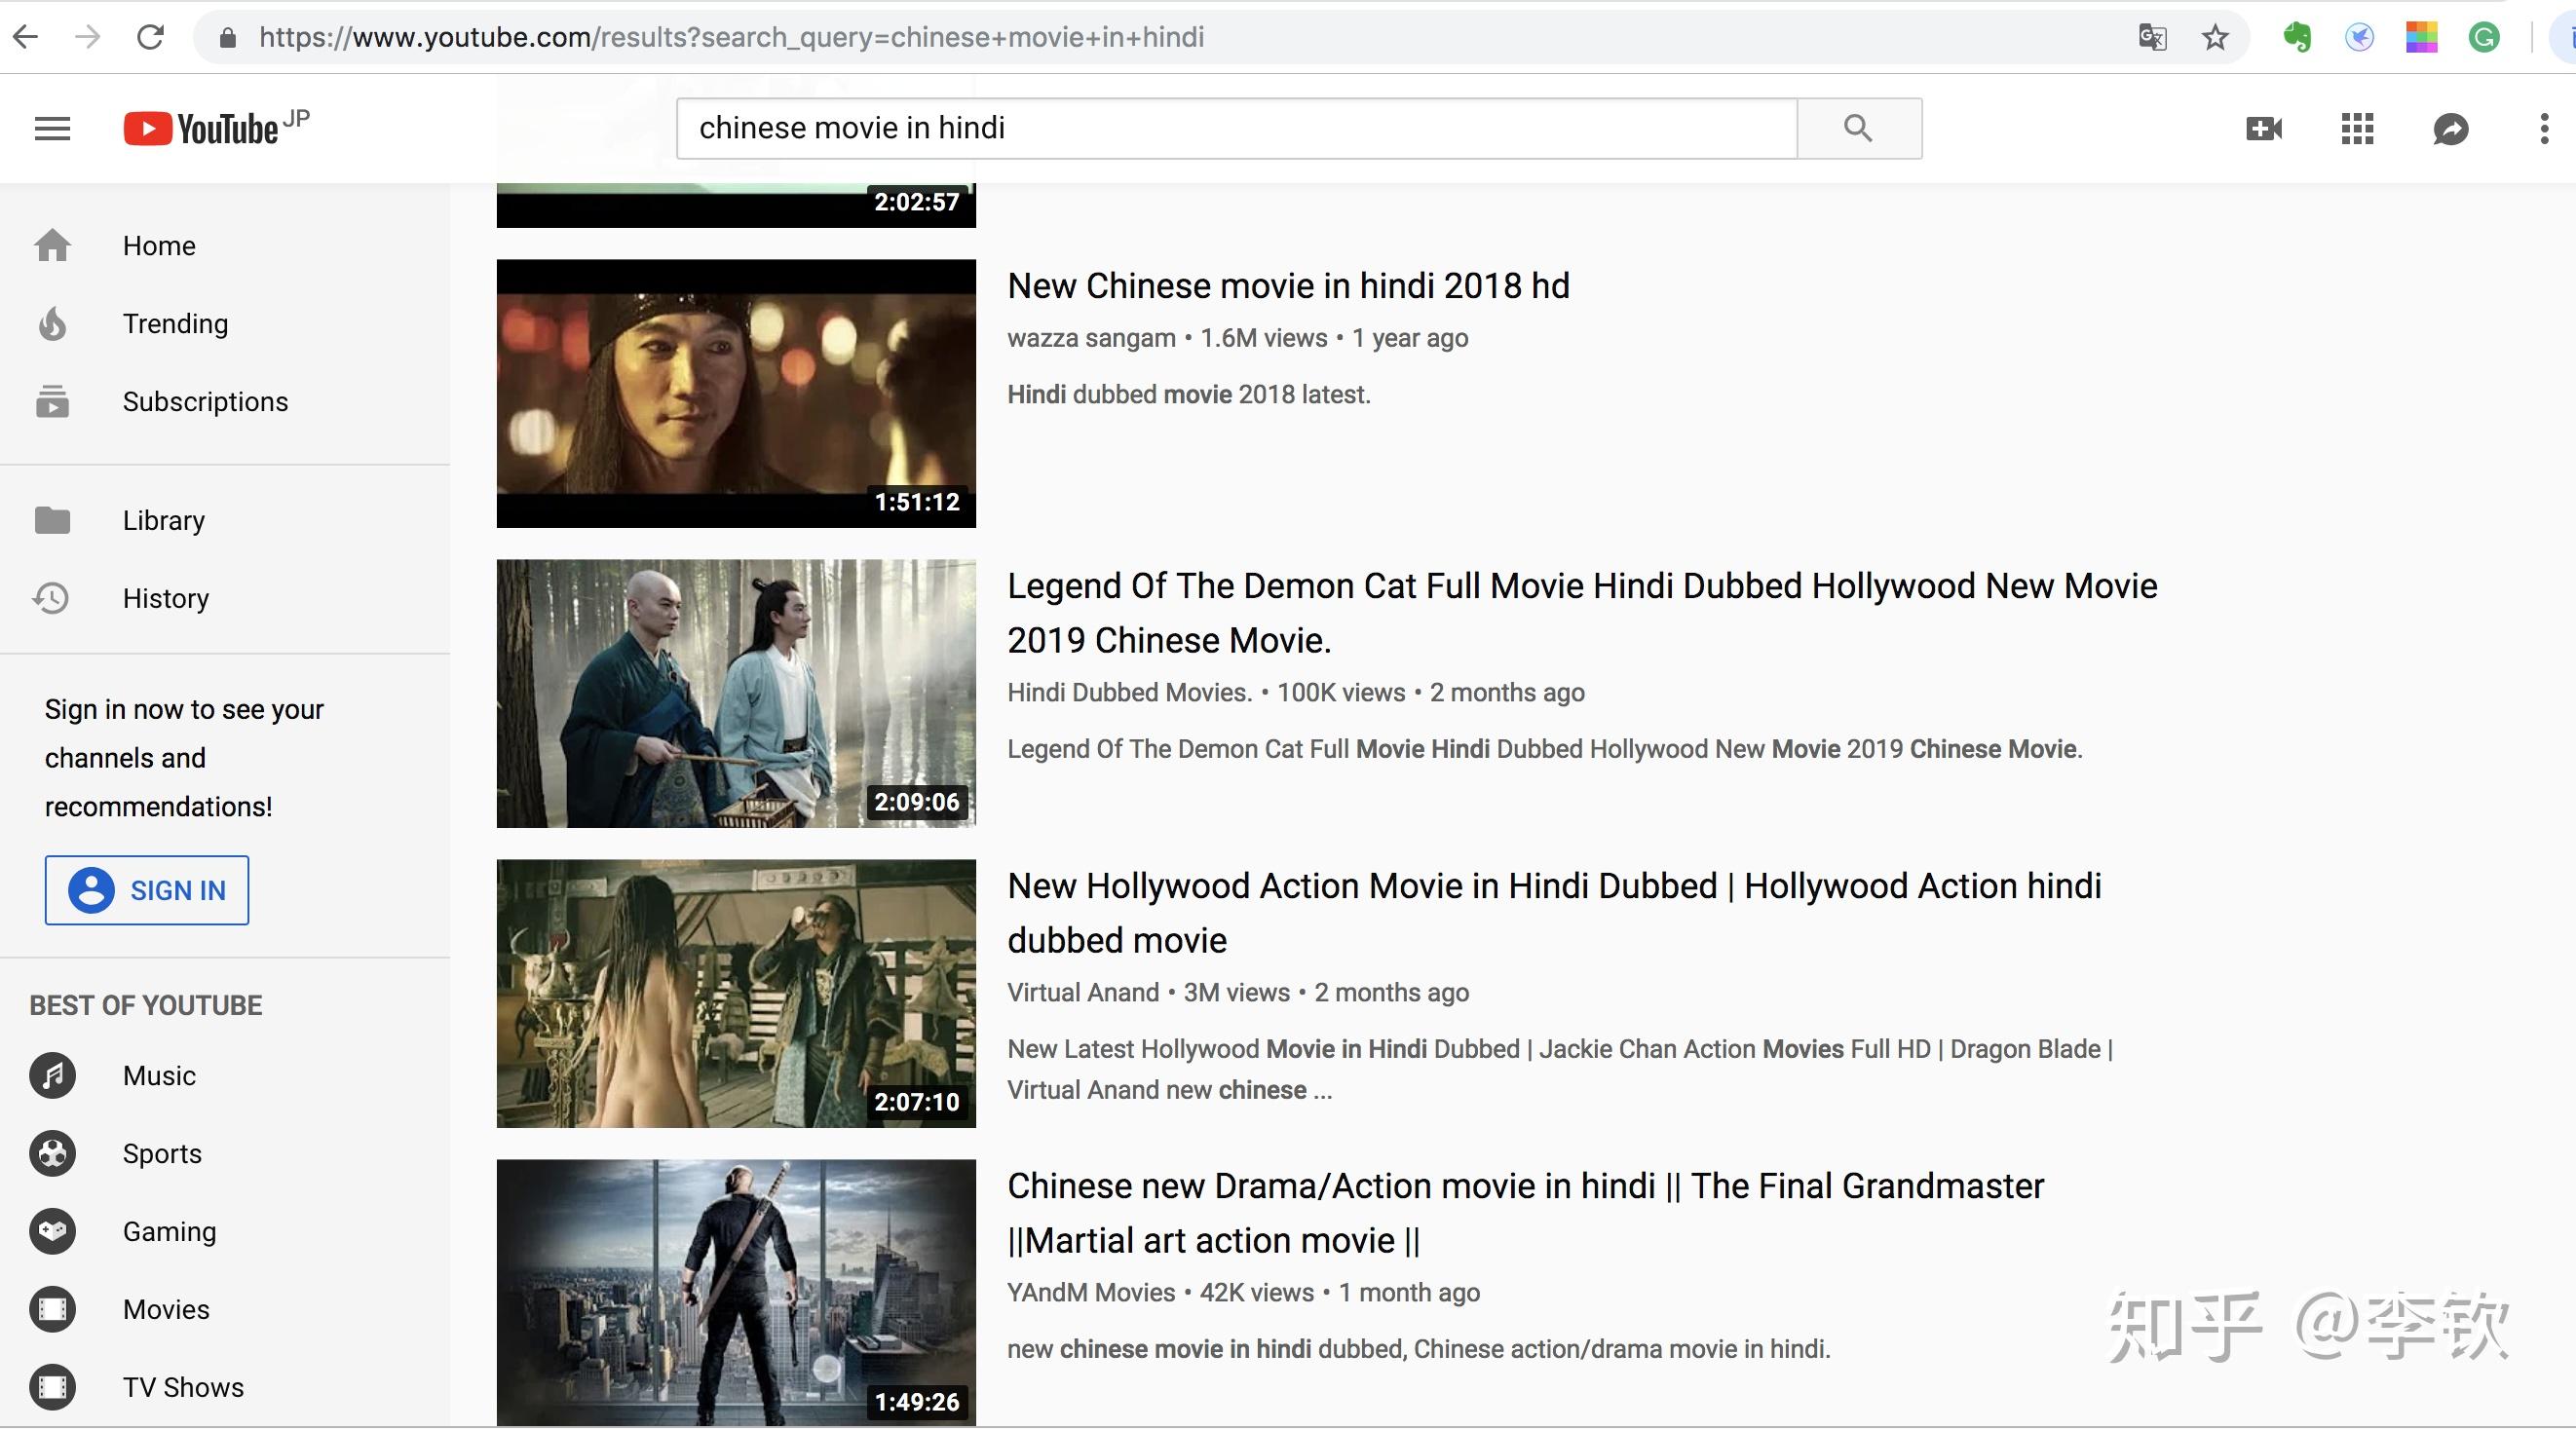Bookmark this page with the star icon
Screen dimensions: 2576x1430
click(2215, 38)
